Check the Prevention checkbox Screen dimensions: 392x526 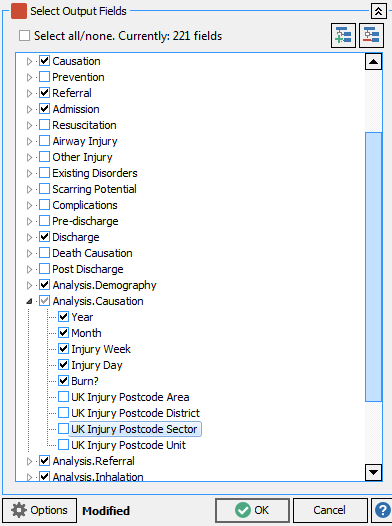point(45,77)
